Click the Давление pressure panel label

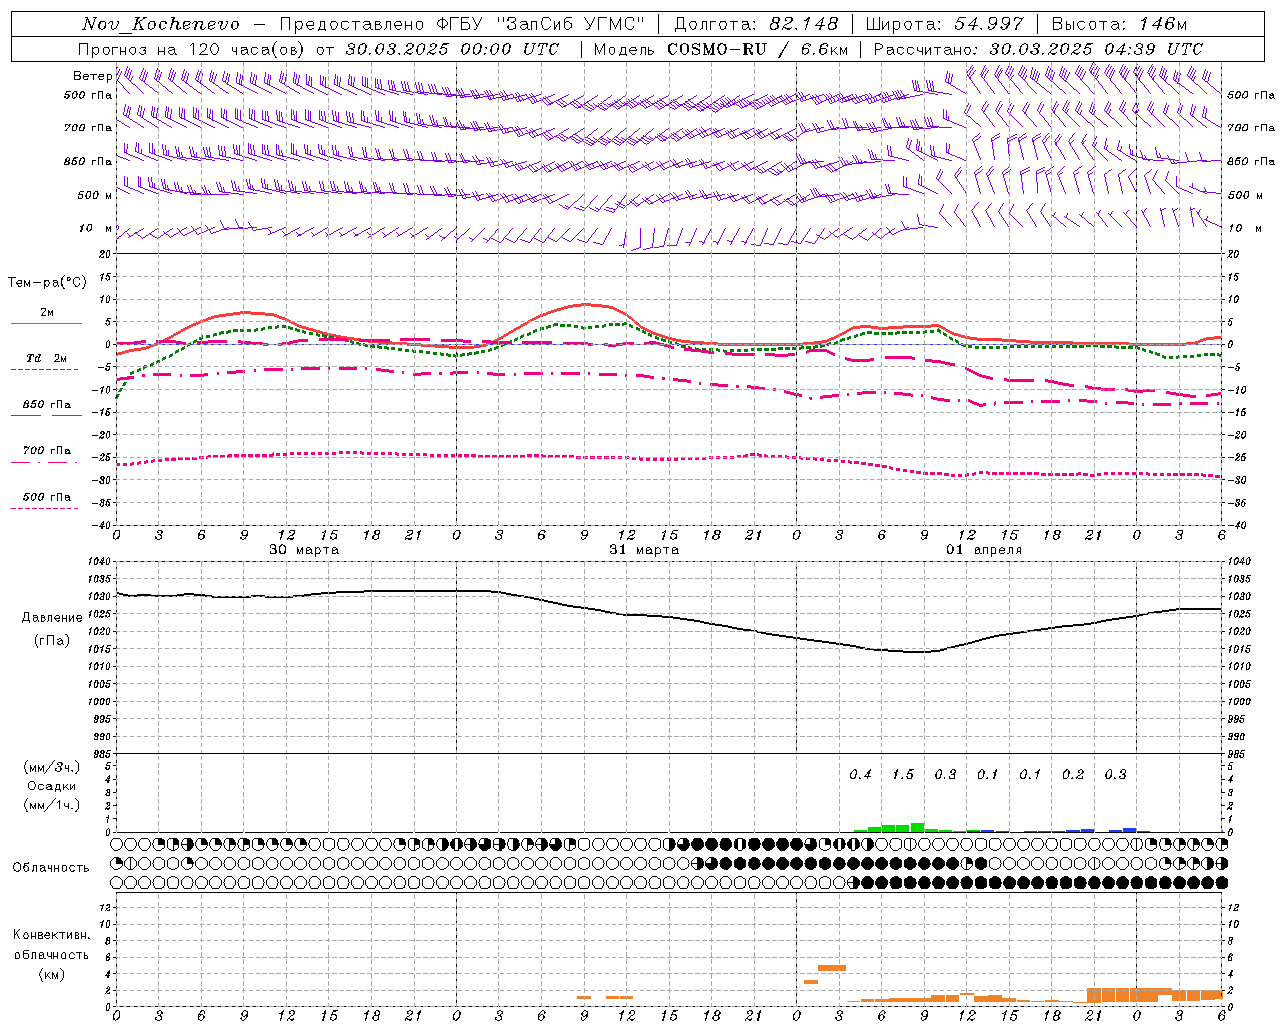52,618
